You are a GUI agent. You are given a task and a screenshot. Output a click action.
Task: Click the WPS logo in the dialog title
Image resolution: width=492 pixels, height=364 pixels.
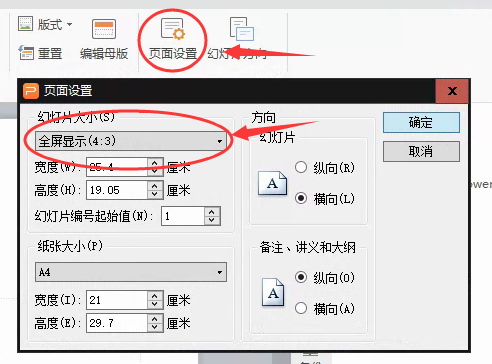pyautogui.click(x=31, y=91)
